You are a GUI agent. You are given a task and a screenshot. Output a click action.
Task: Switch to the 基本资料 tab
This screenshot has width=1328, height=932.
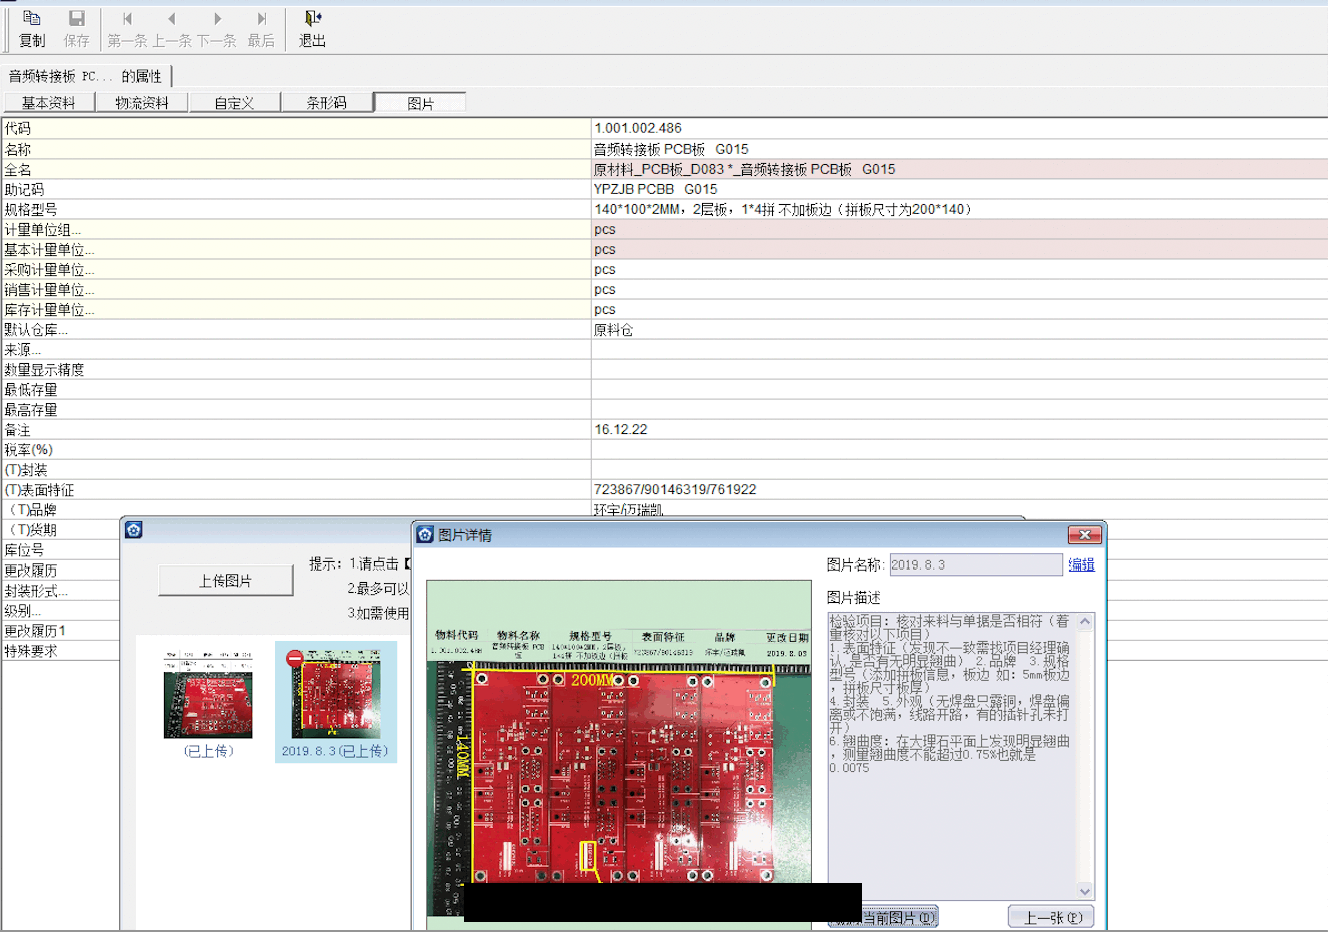[x=49, y=103]
